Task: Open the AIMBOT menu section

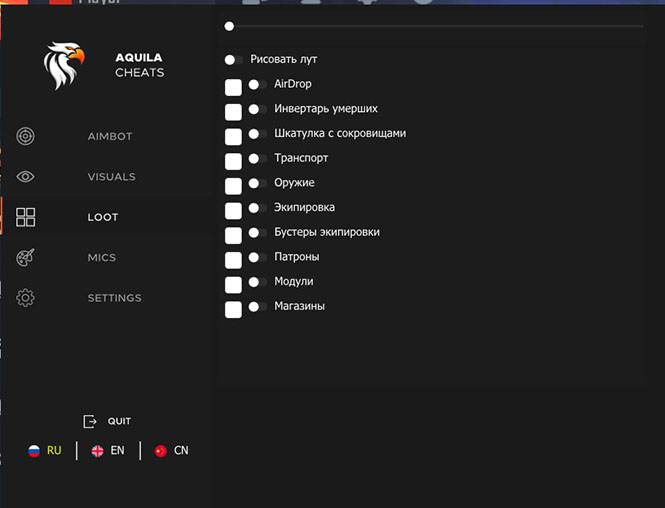Action: point(110,137)
